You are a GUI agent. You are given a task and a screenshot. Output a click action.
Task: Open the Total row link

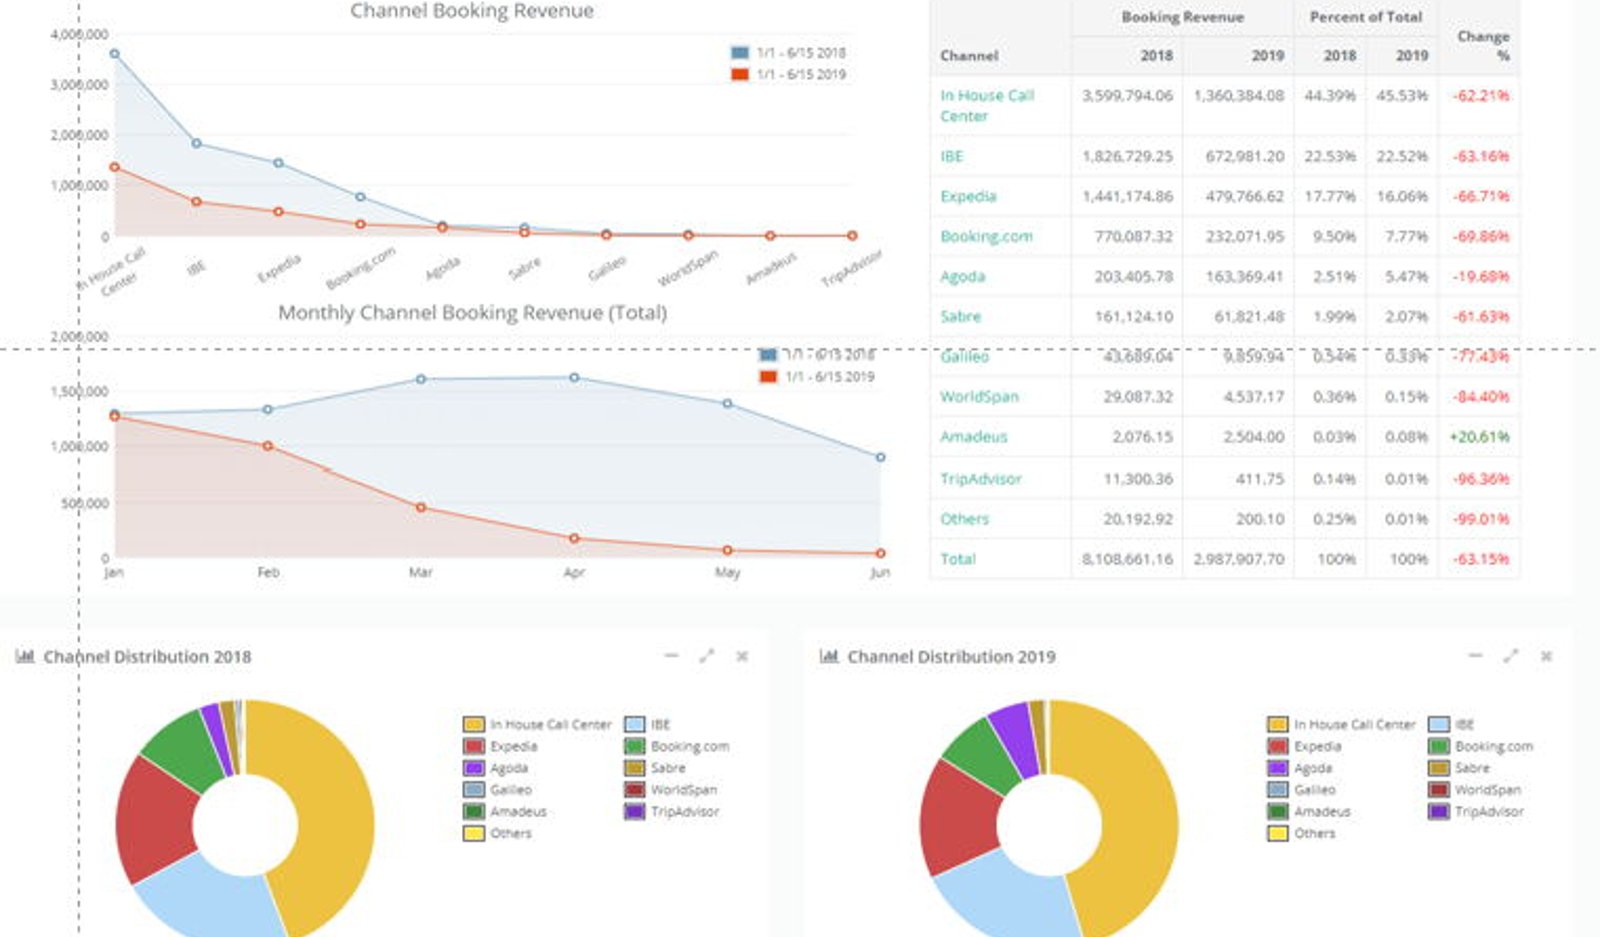pyautogui.click(x=957, y=559)
